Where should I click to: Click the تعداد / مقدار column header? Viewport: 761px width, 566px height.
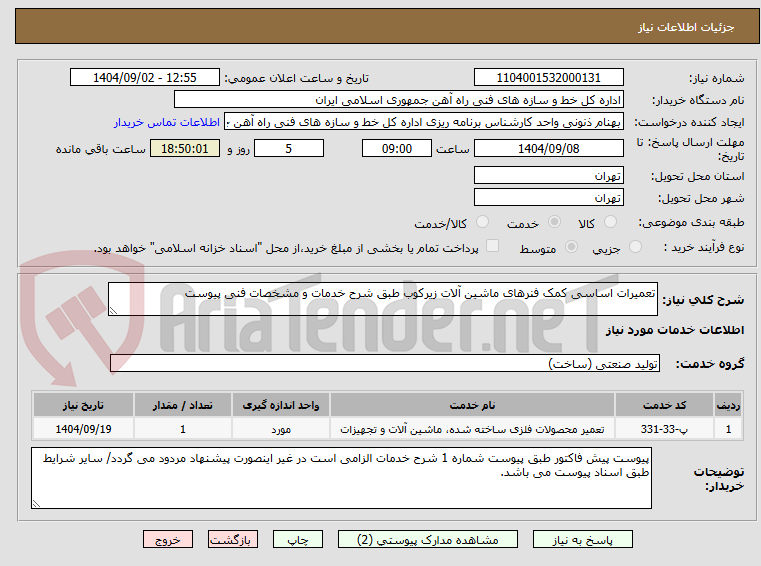point(182,405)
